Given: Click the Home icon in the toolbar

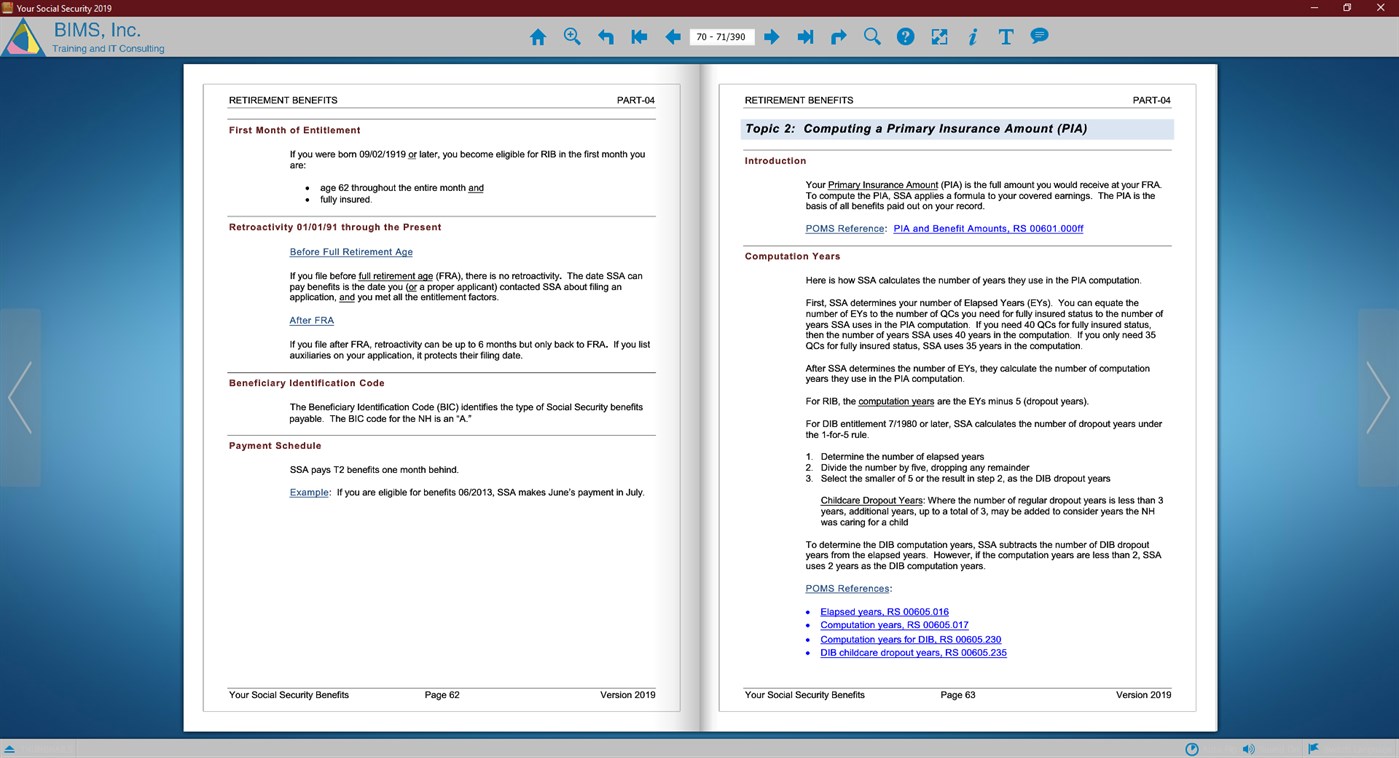Looking at the screenshot, I should [x=538, y=36].
